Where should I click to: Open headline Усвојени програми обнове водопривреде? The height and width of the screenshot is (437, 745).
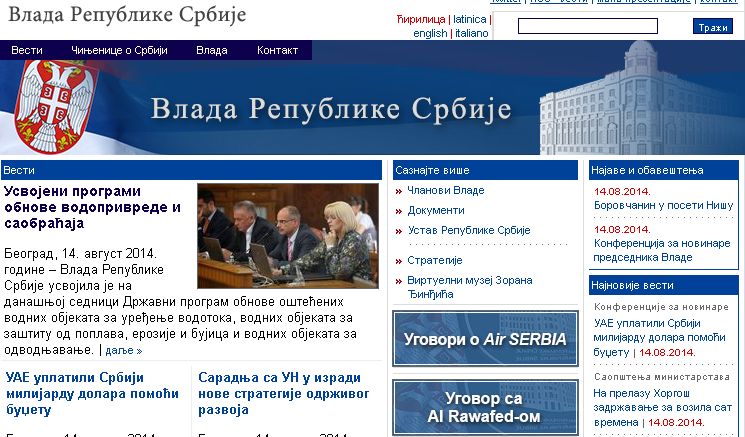click(x=93, y=207)
